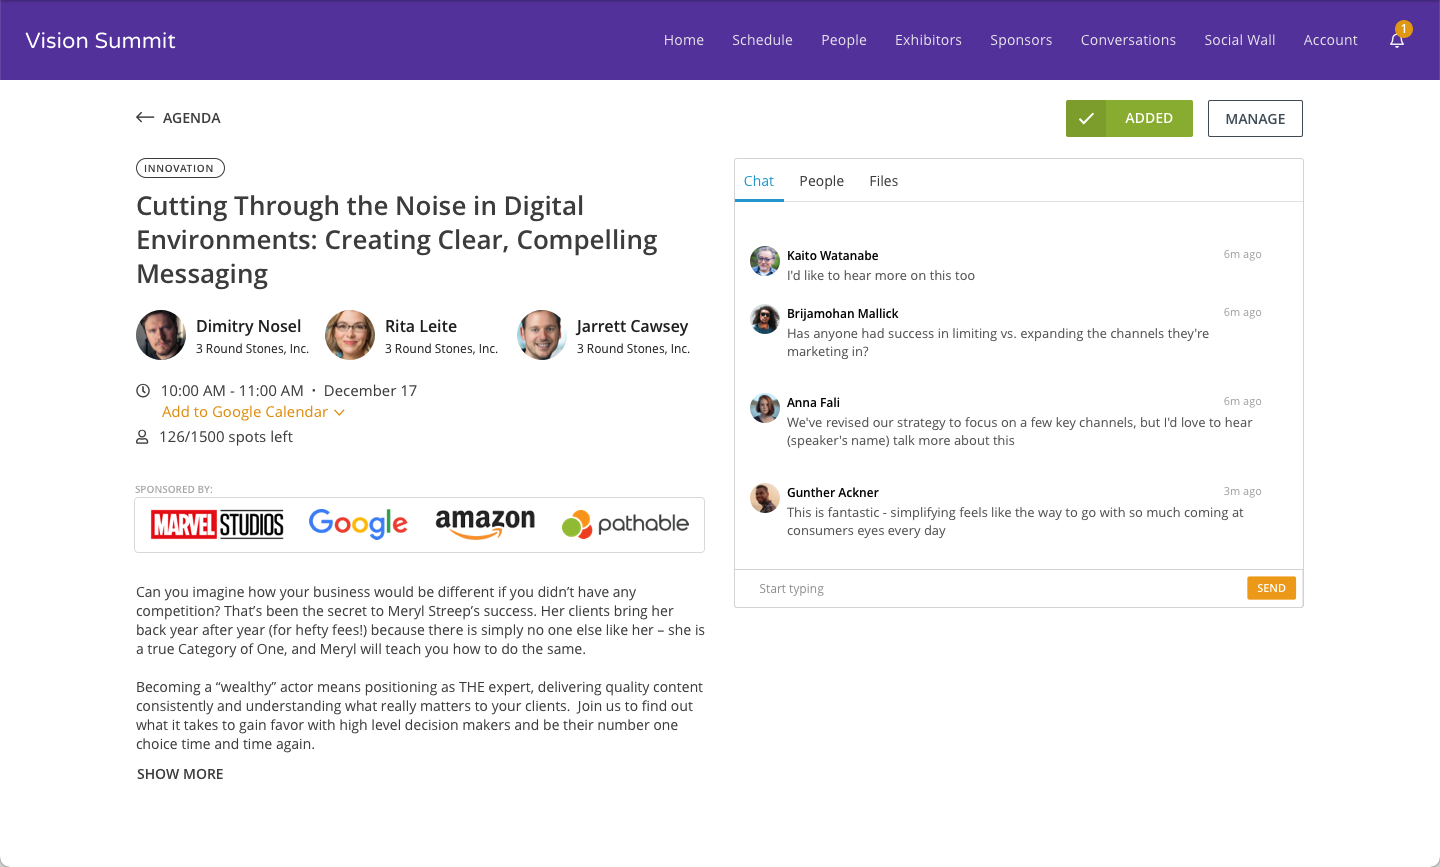Viewport: 1440px width, 867px height.
Task: Click the session title heading
Action: coord(397,240)
